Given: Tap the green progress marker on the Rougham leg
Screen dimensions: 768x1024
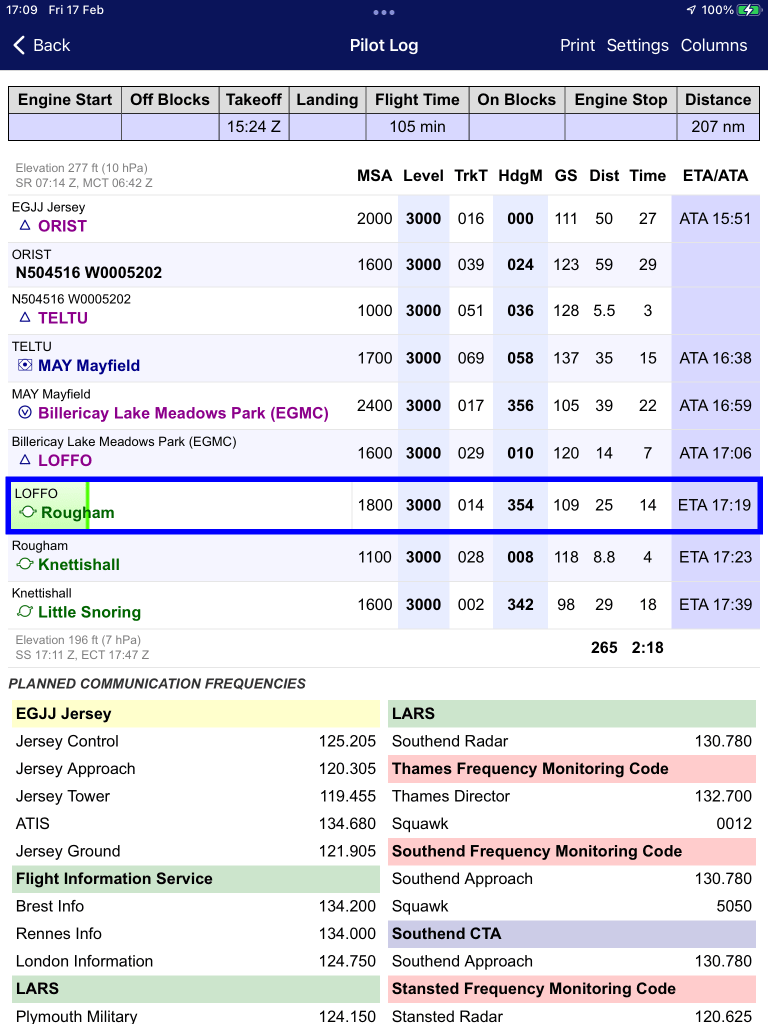Looking at the screenshot, I should point(88,505).
